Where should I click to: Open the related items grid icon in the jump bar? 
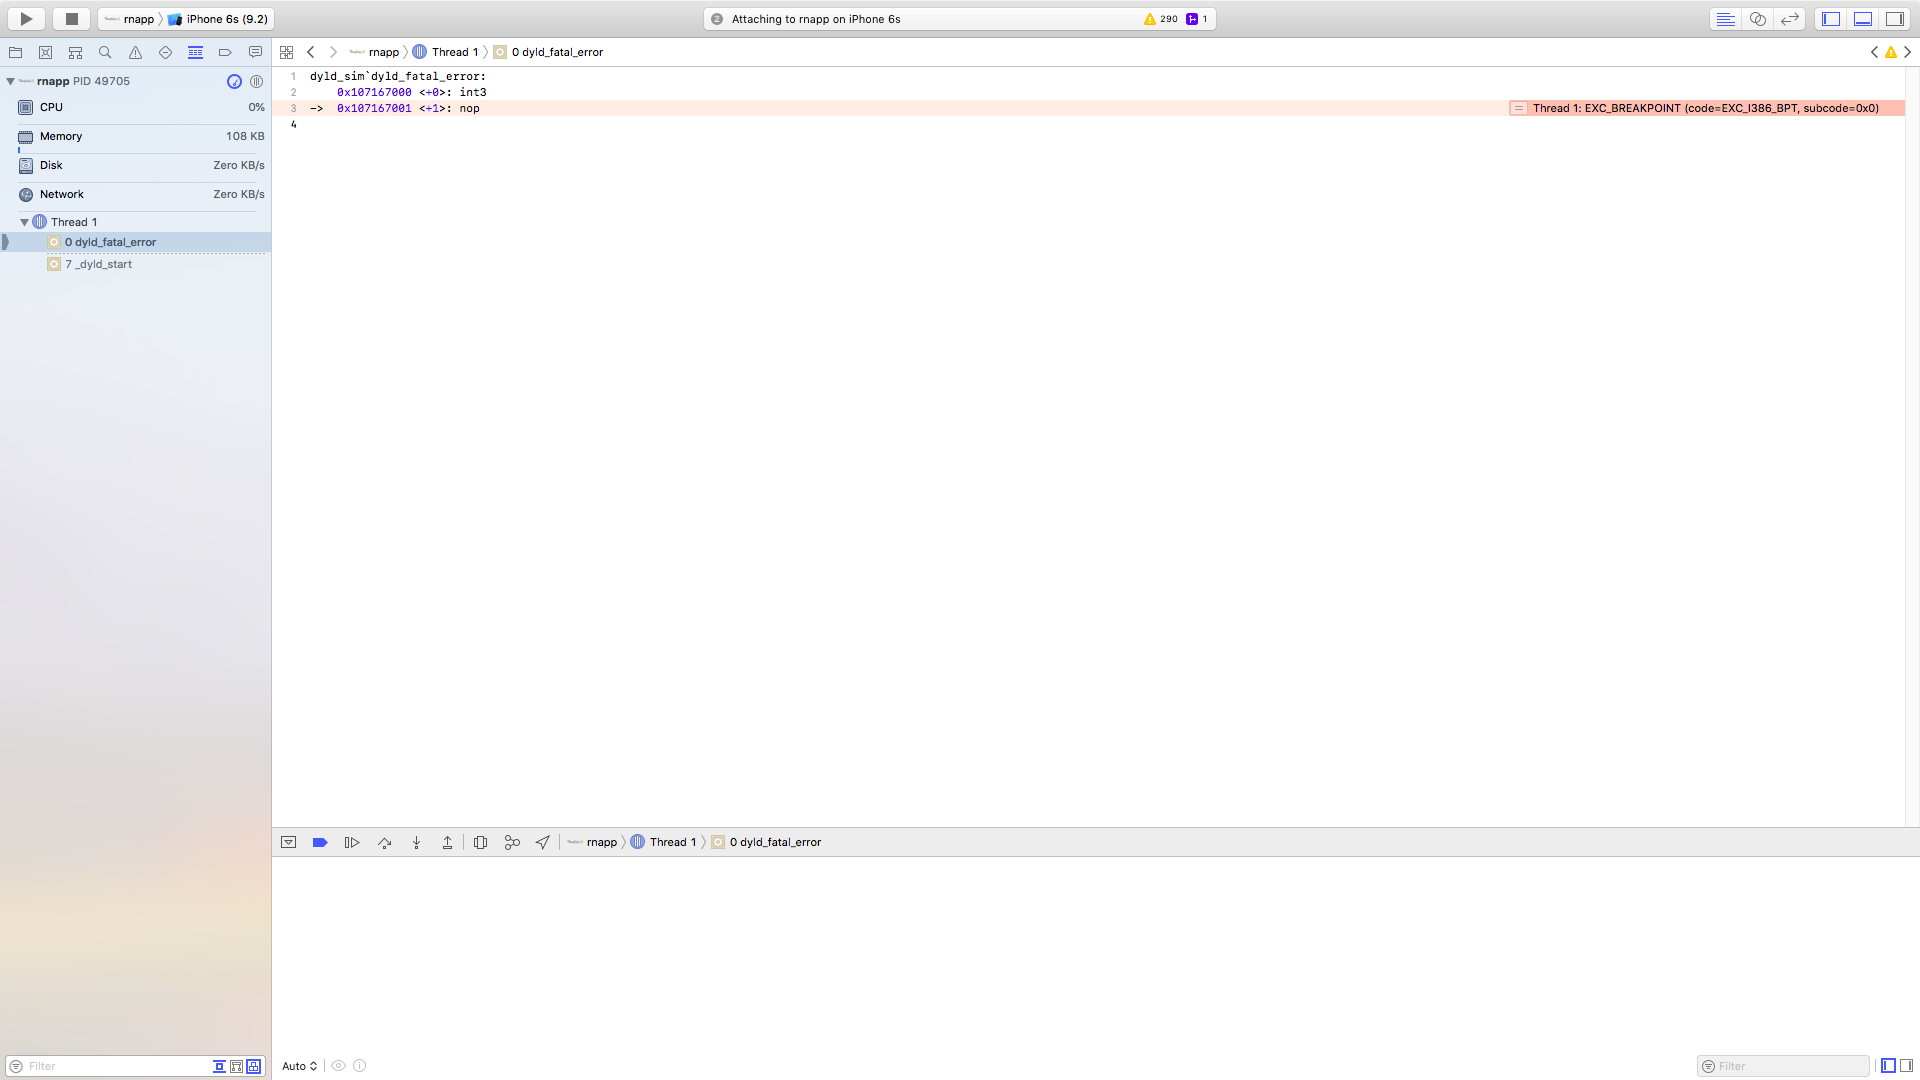pos(286,52)
